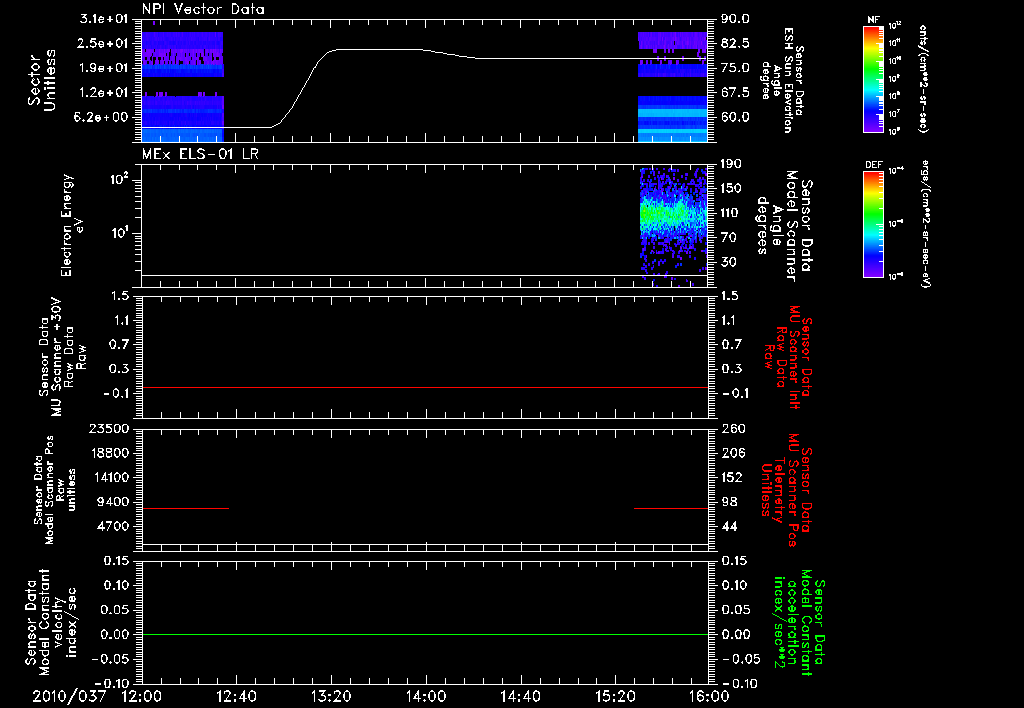This screenshot has width=1024, height=708.
Task: Click the Electron Energy eV axis label
Action: (71, 225)
